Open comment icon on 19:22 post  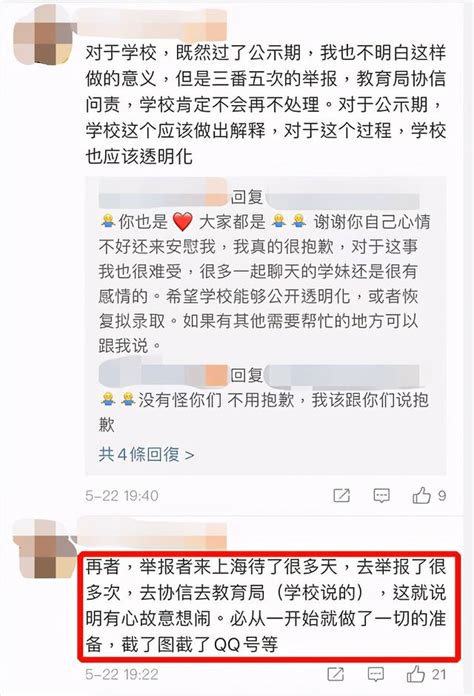click(x=375, y=674)
